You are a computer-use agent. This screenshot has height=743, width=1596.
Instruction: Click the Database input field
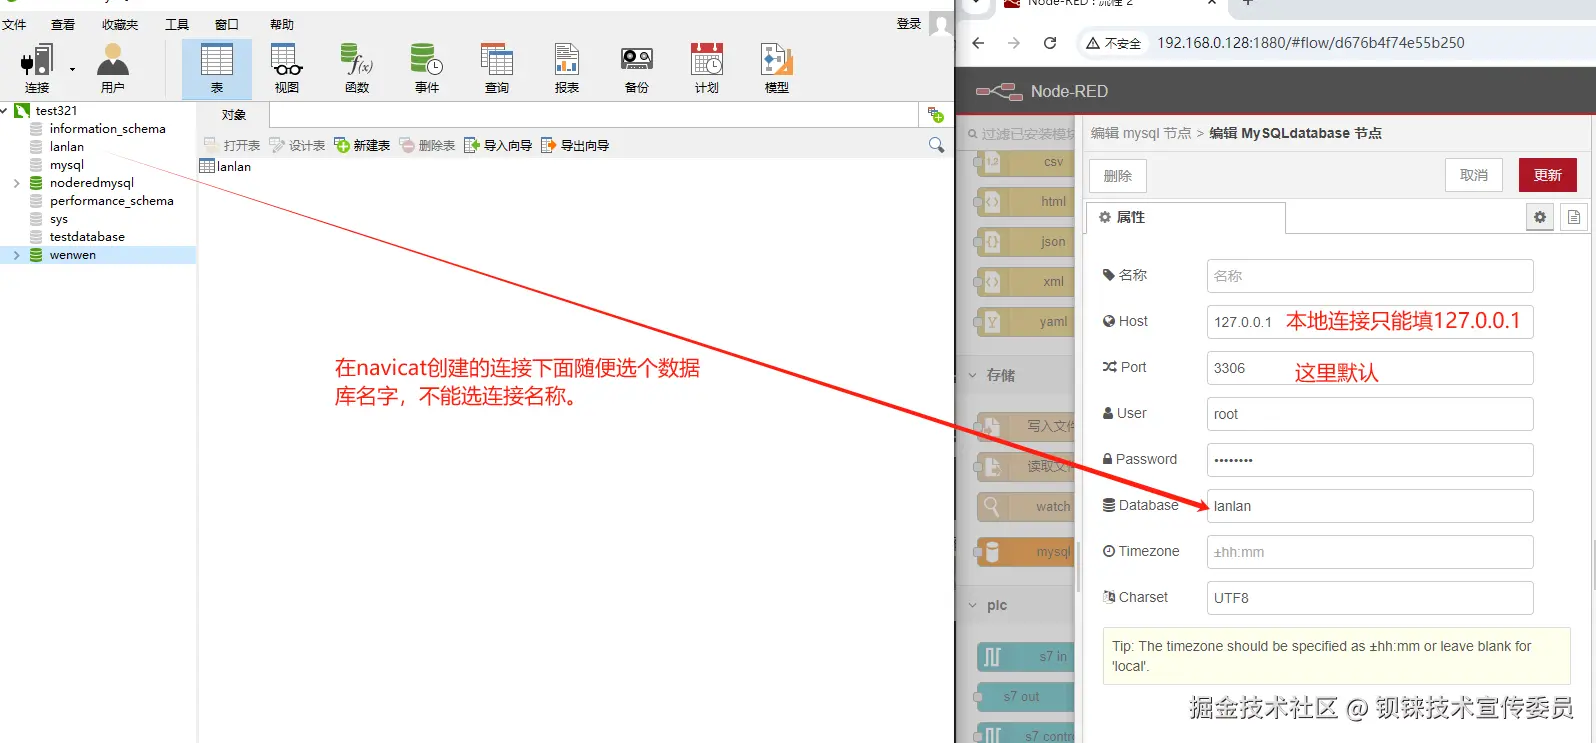pyautogui.click(x=1370, y=506)
